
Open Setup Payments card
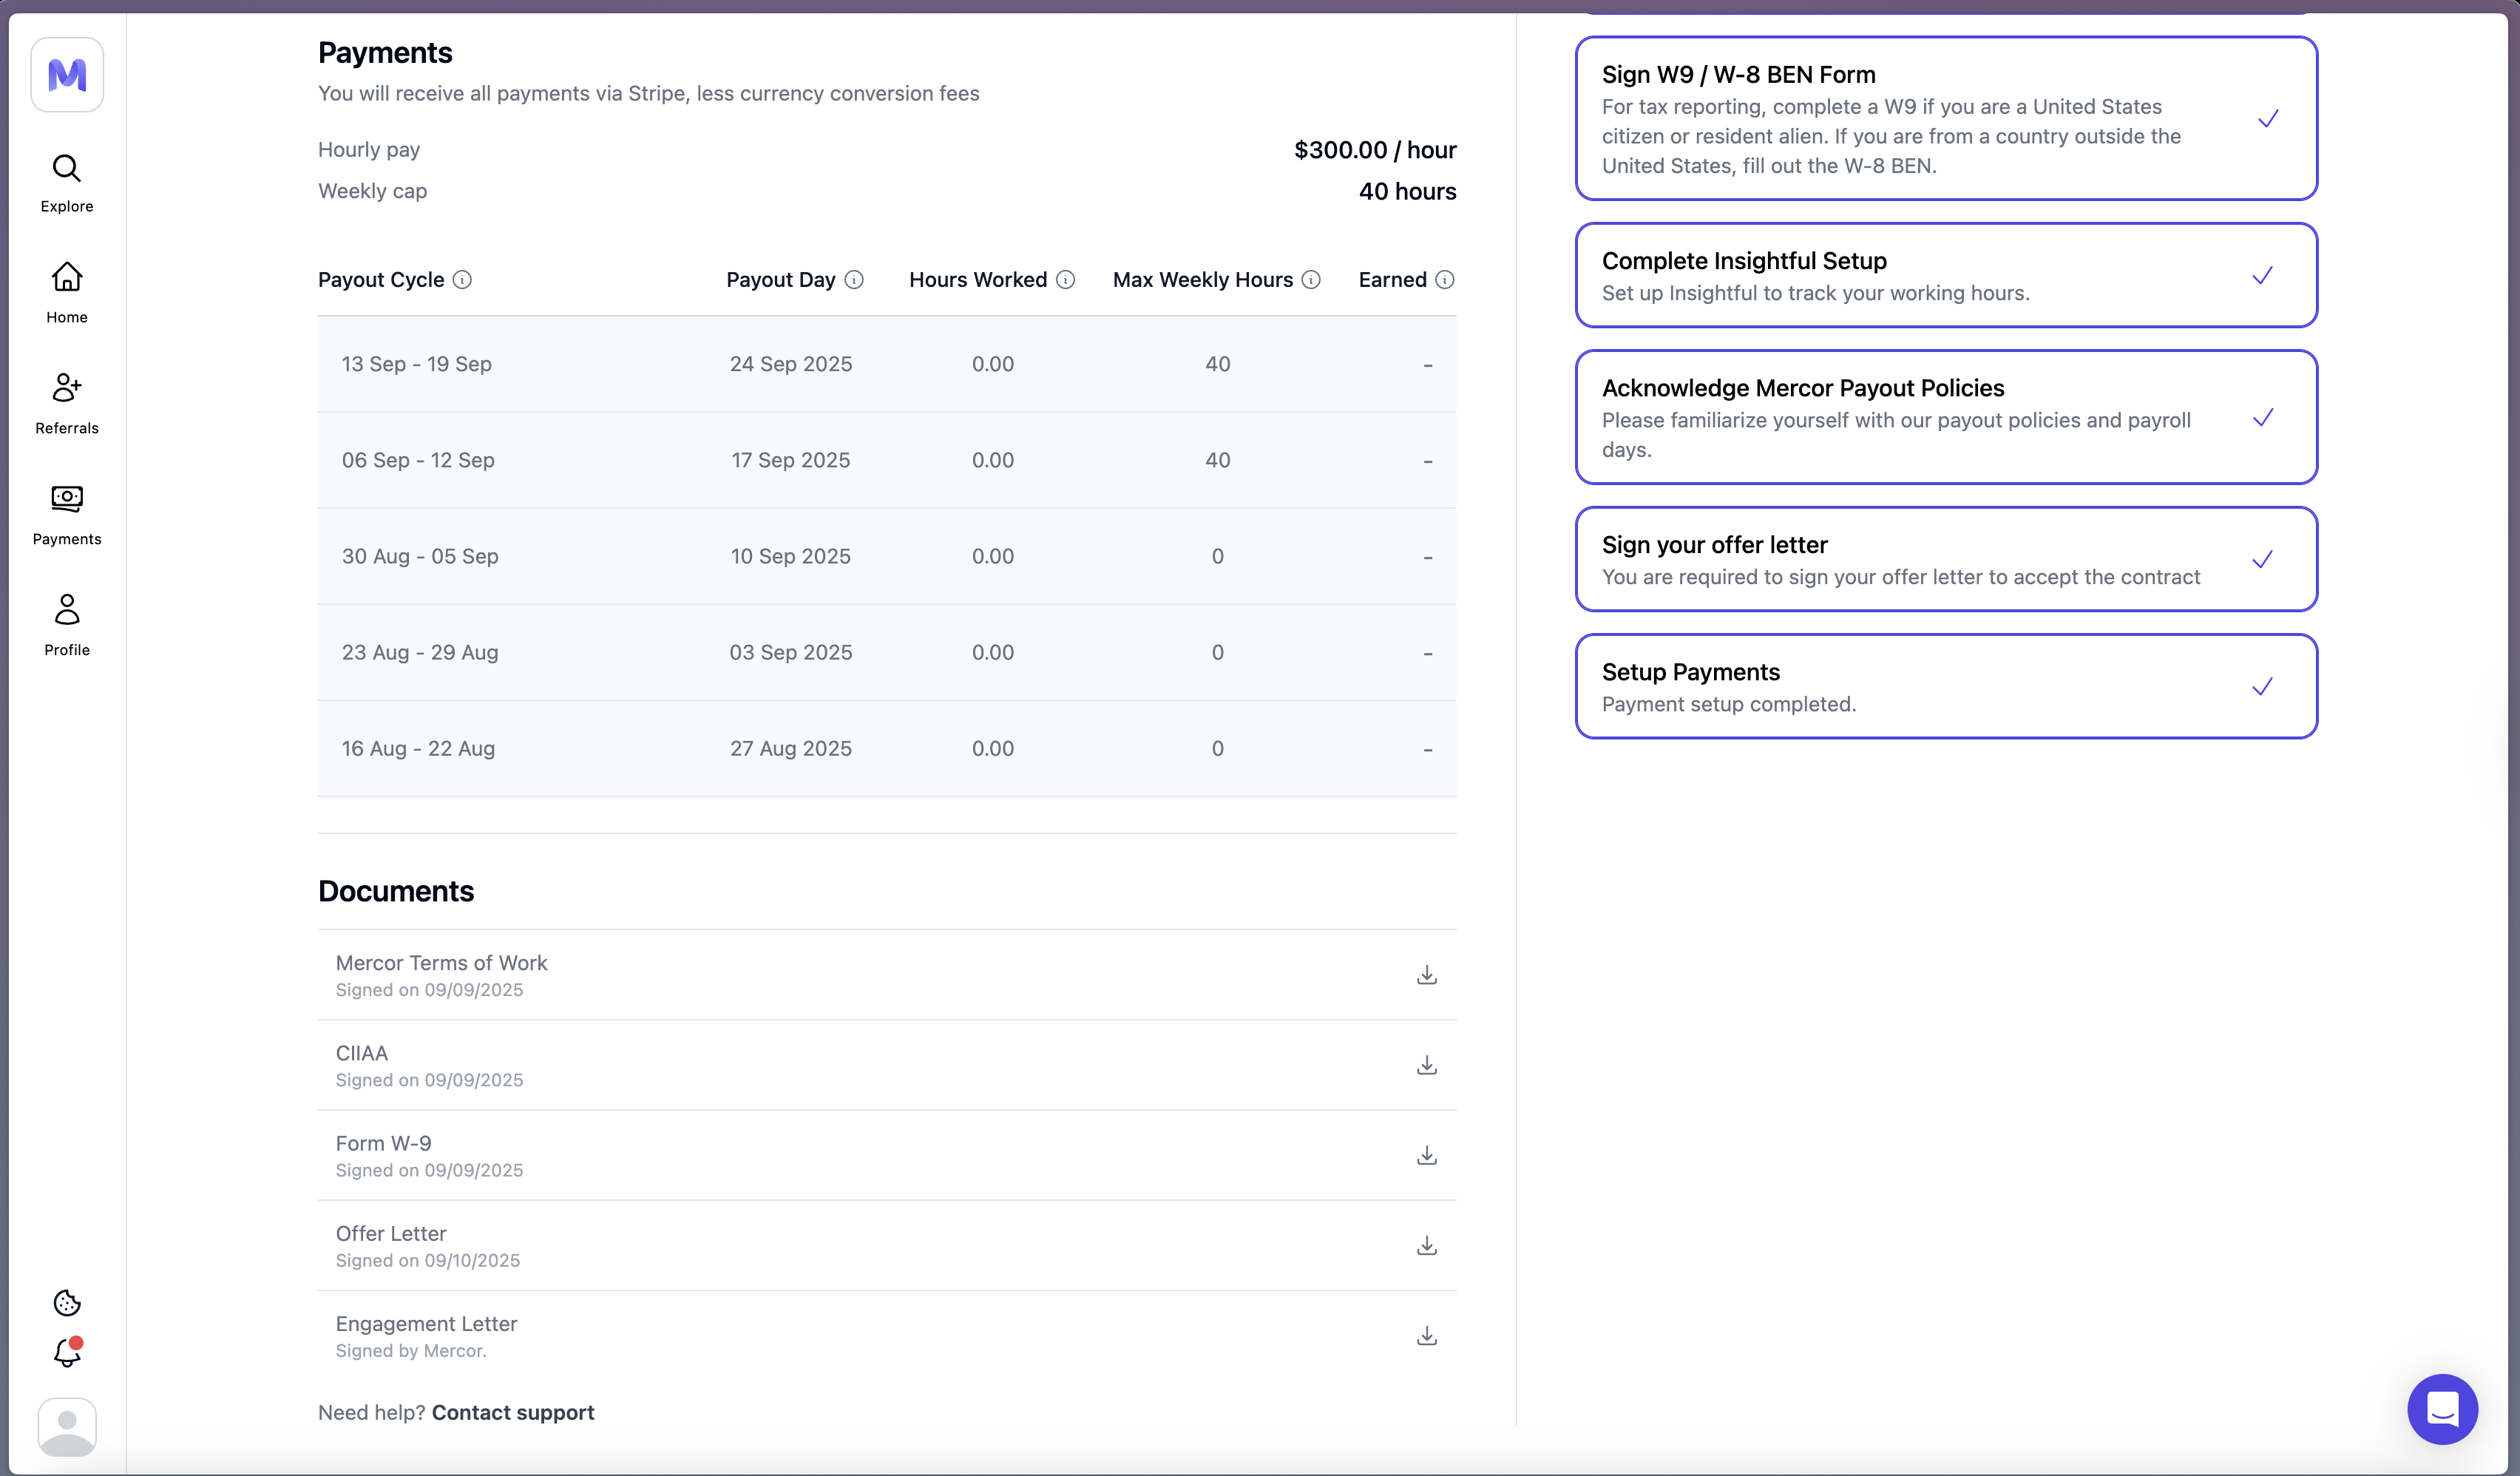[x=1946, y=686]
